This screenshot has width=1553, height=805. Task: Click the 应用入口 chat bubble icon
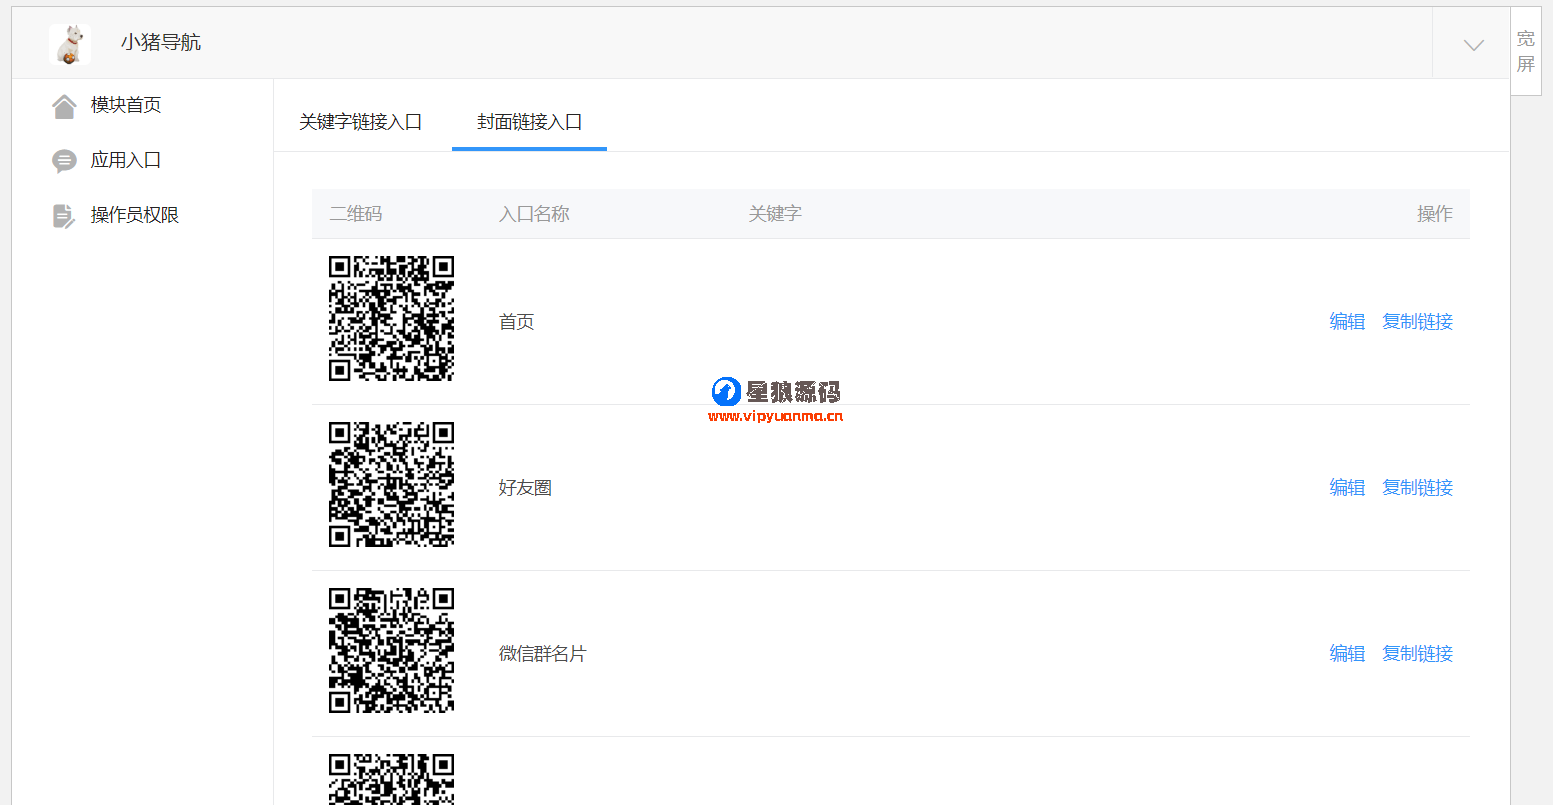[x=64, y=161]
